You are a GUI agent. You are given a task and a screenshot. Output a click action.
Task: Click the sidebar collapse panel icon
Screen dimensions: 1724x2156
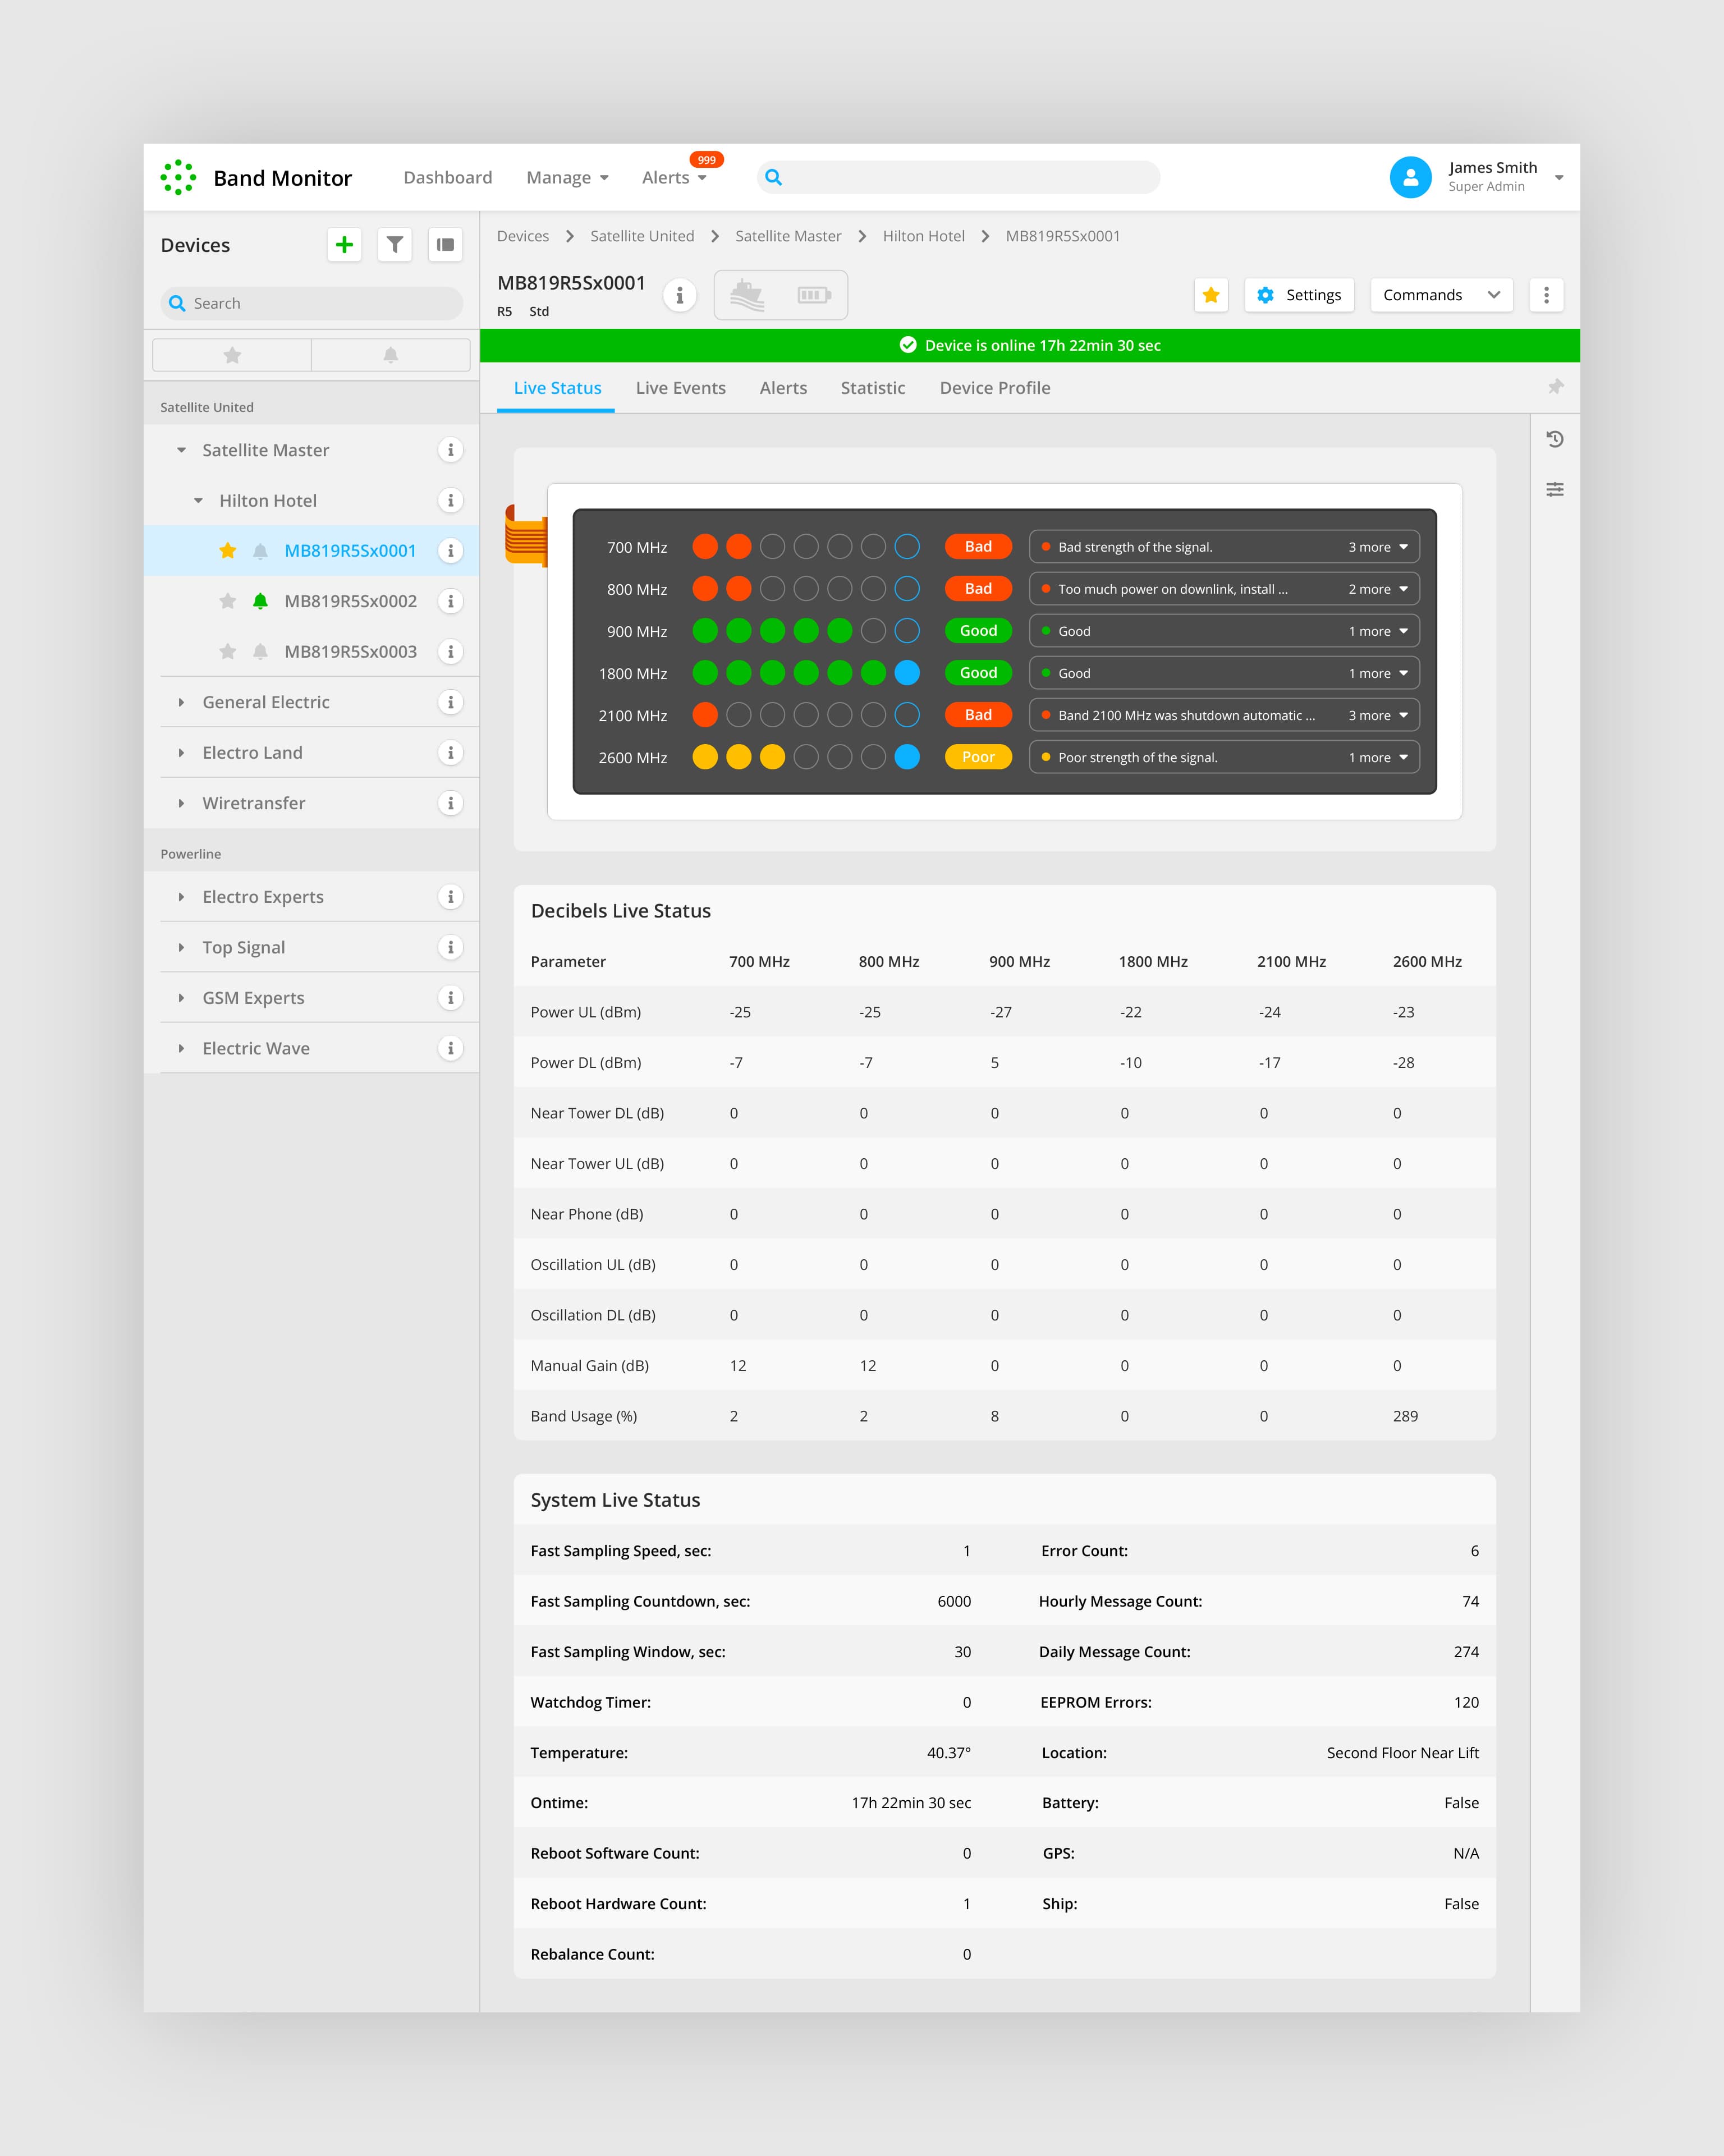(x=445, y=245)
